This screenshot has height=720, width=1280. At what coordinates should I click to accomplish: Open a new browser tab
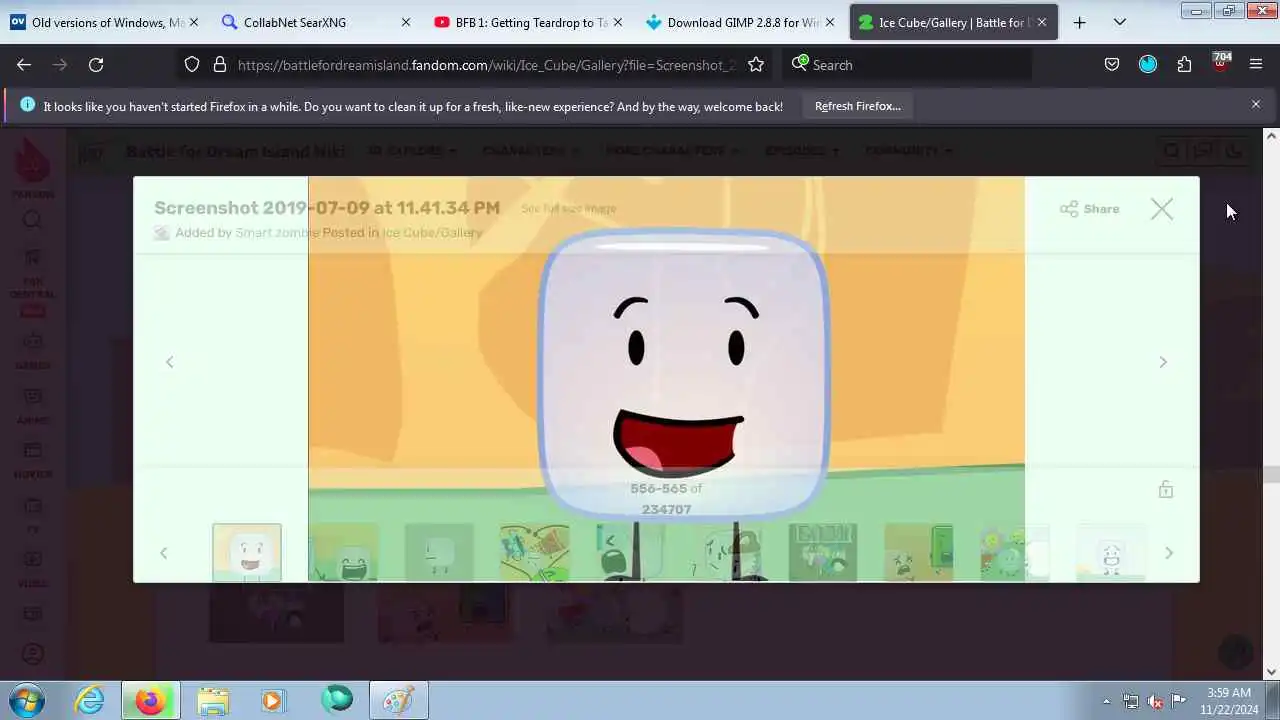coord(1079,22)
